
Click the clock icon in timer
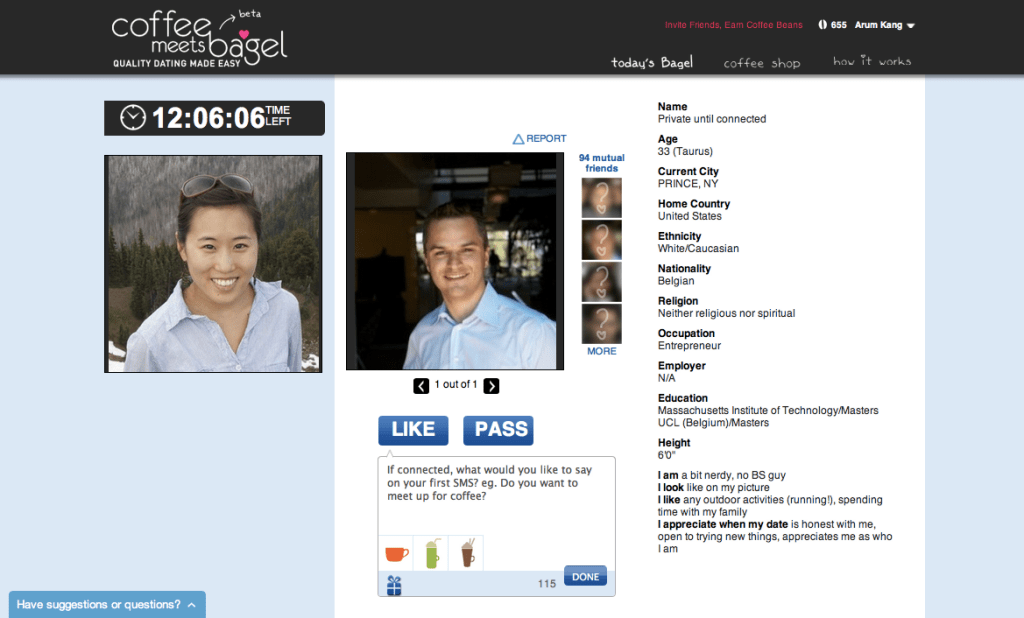[x=133, y=118]
